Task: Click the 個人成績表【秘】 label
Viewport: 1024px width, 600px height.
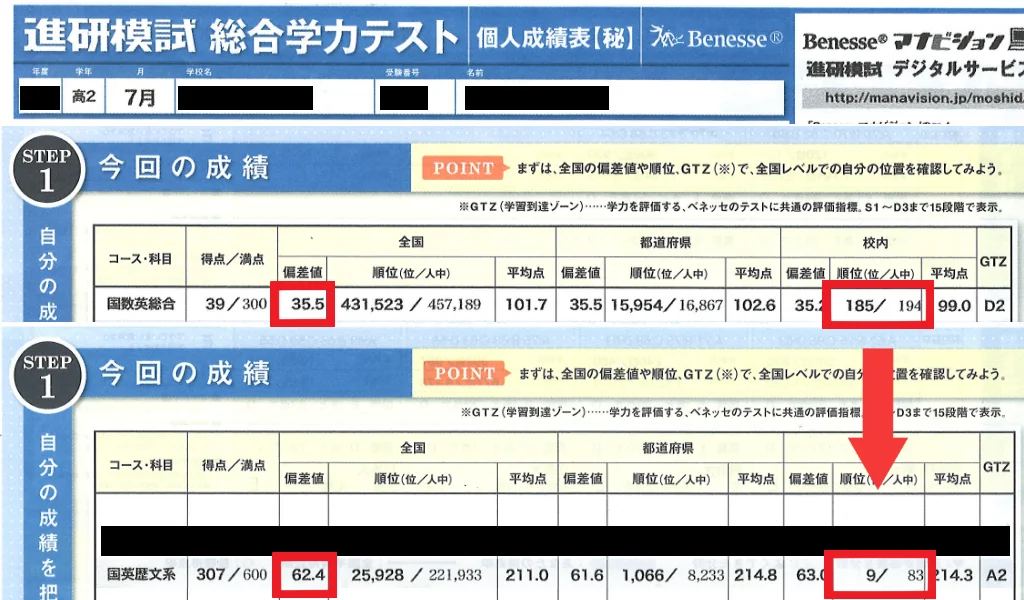Action: click(x=554, y=38)
